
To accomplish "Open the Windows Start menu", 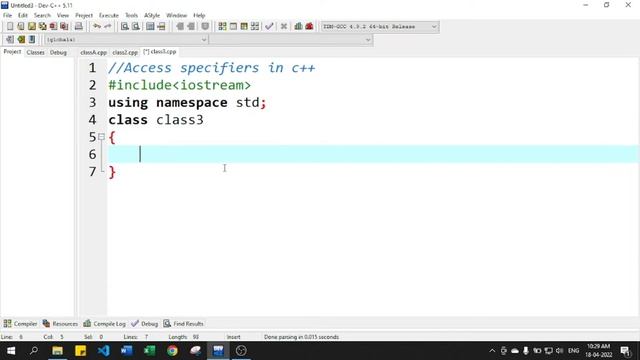I will pyautogui.click(x=11, y=351).
